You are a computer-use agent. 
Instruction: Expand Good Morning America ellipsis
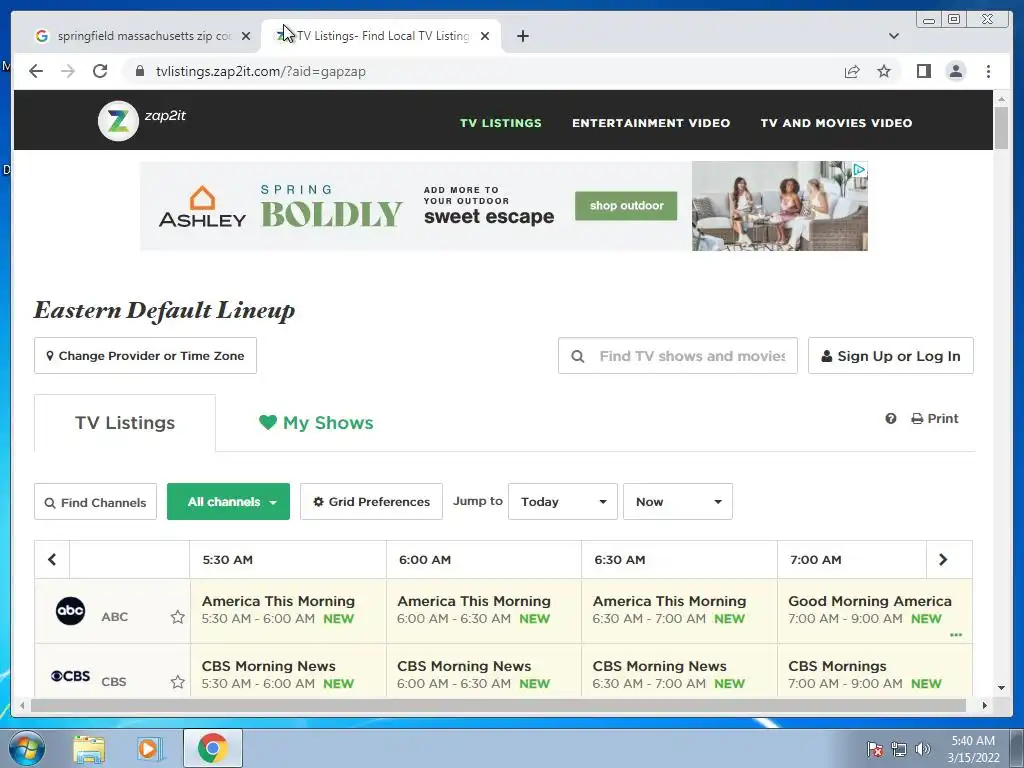[x=956, y=635]
